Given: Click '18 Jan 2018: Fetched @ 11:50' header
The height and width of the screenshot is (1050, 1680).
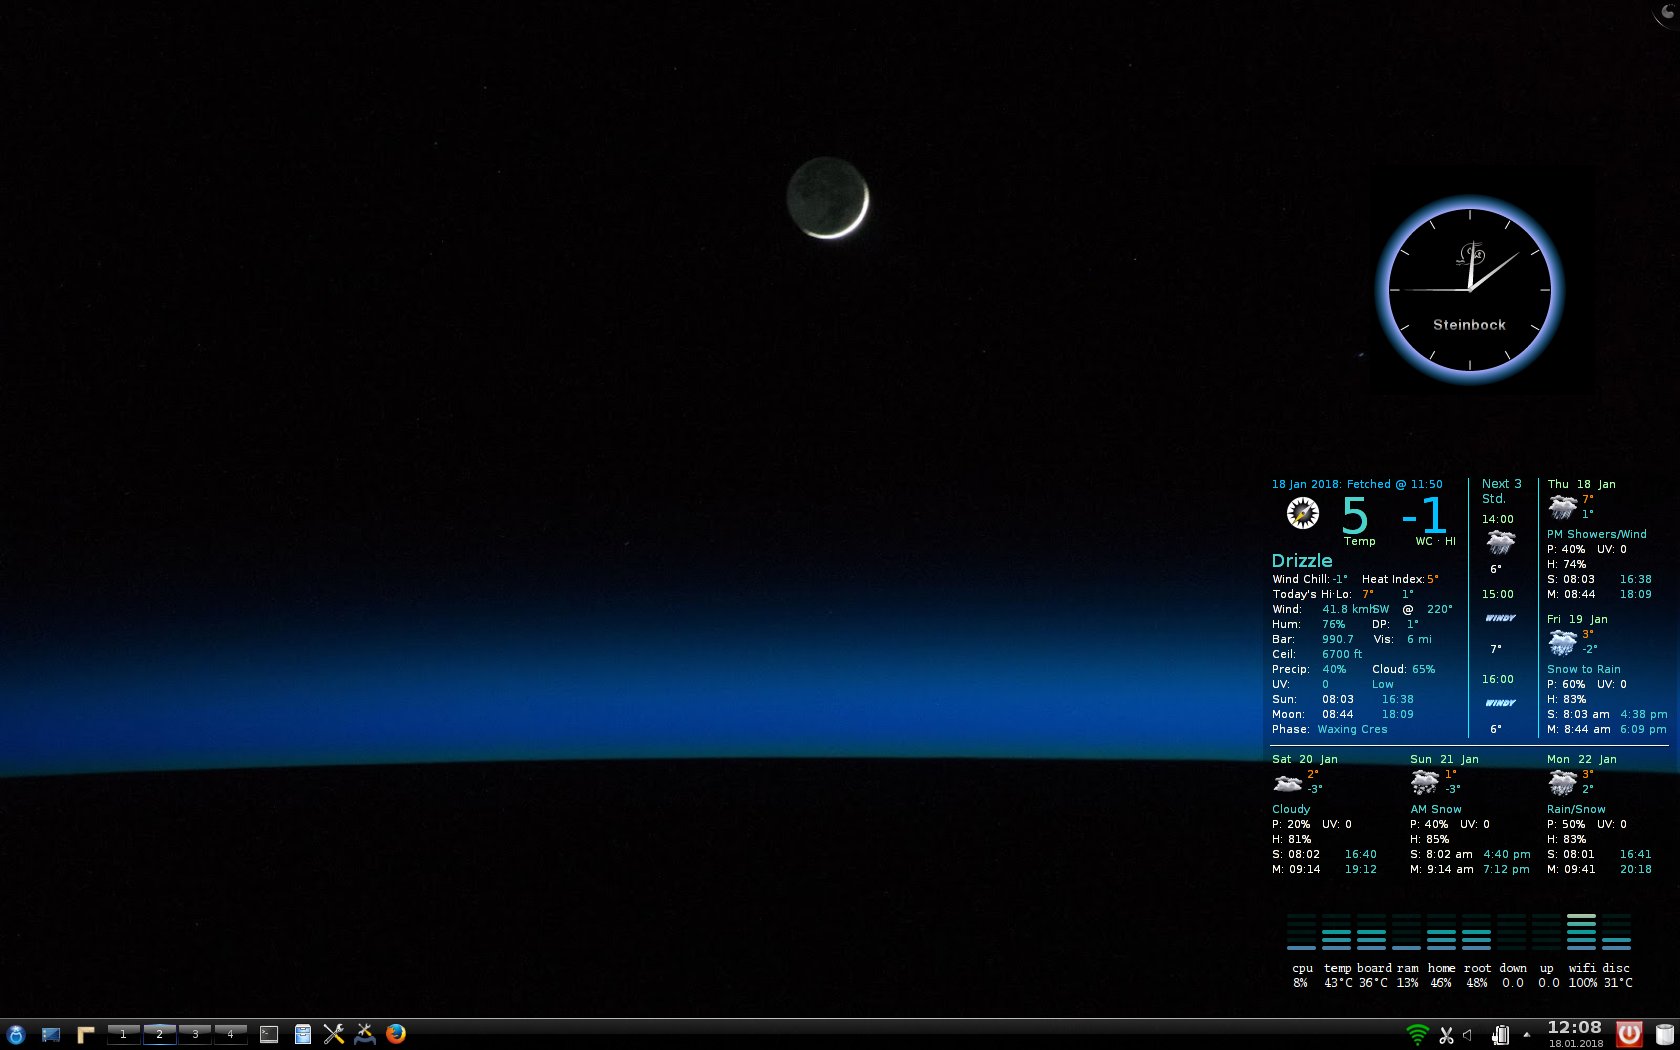Looking at the screenshot, I should tap(1357, 484).
